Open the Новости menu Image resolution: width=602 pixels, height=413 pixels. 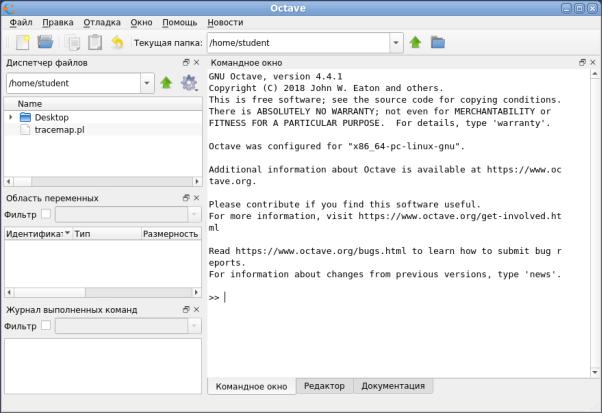(x=225, y=22)
